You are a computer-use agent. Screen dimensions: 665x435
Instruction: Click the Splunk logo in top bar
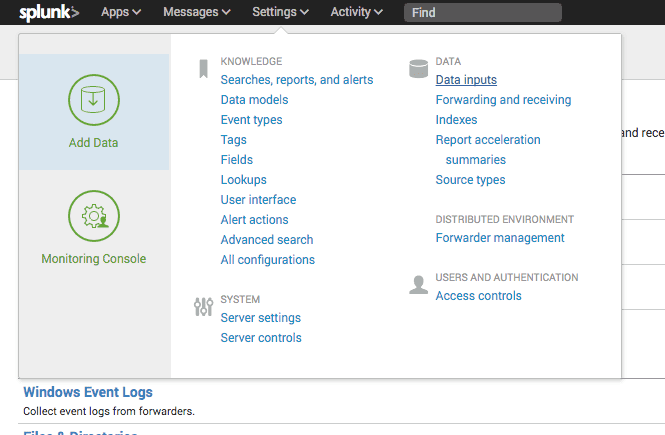pos(49,13)
